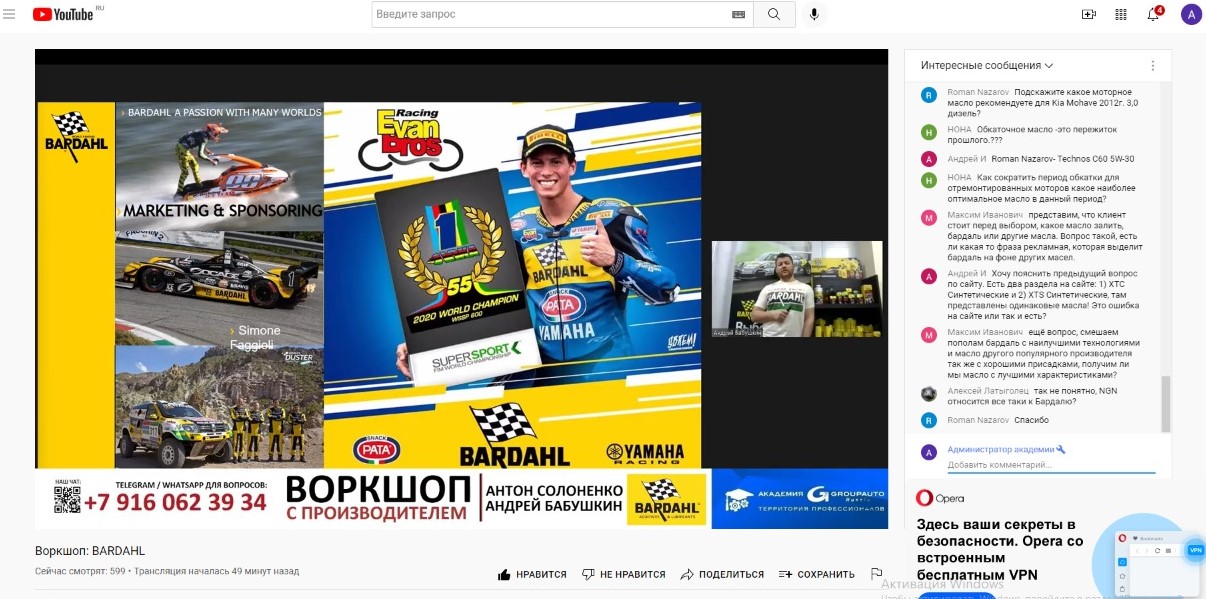The height and width of the screenshot is (599, 1206).
Task: Expand the chat mode dropdown 'Интересные сообщения'
Action: click(x=987, y=66)
